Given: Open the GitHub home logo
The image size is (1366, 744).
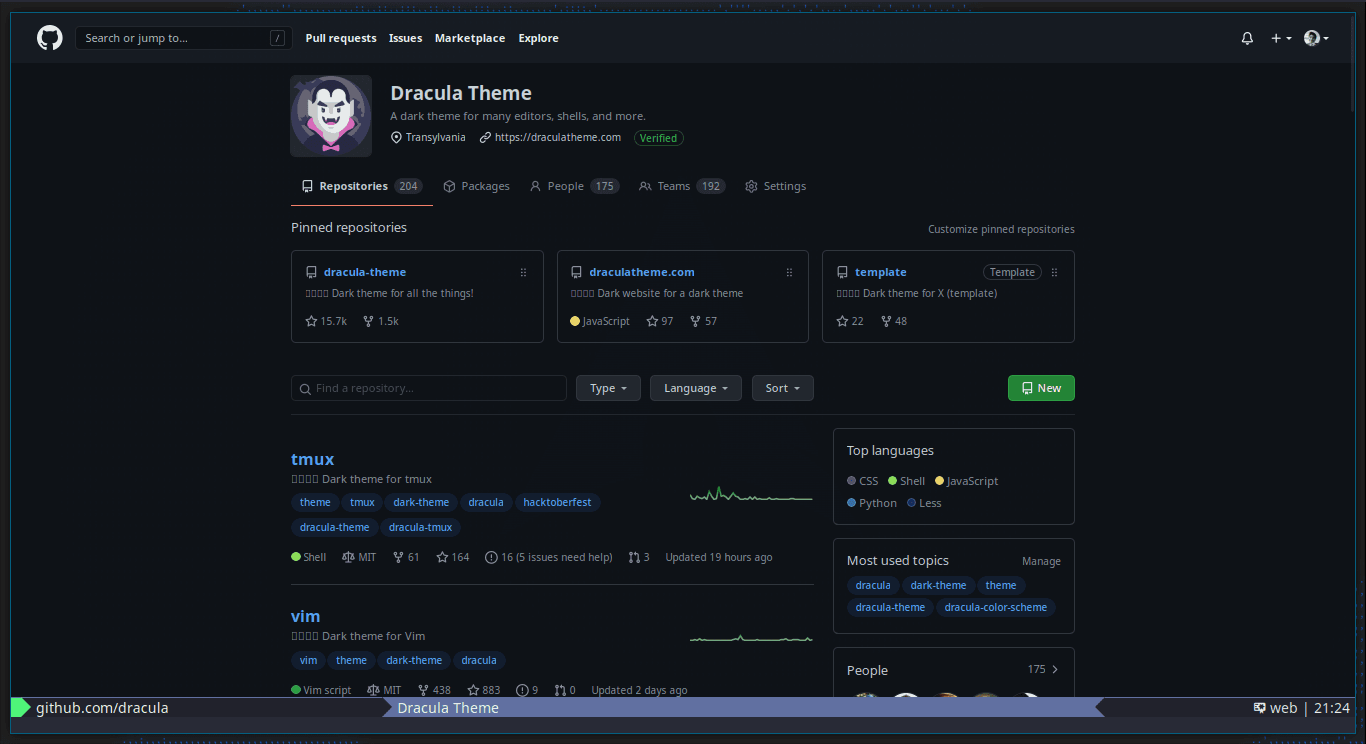Looking at the screenshot, I should click(x=49, y=38).
